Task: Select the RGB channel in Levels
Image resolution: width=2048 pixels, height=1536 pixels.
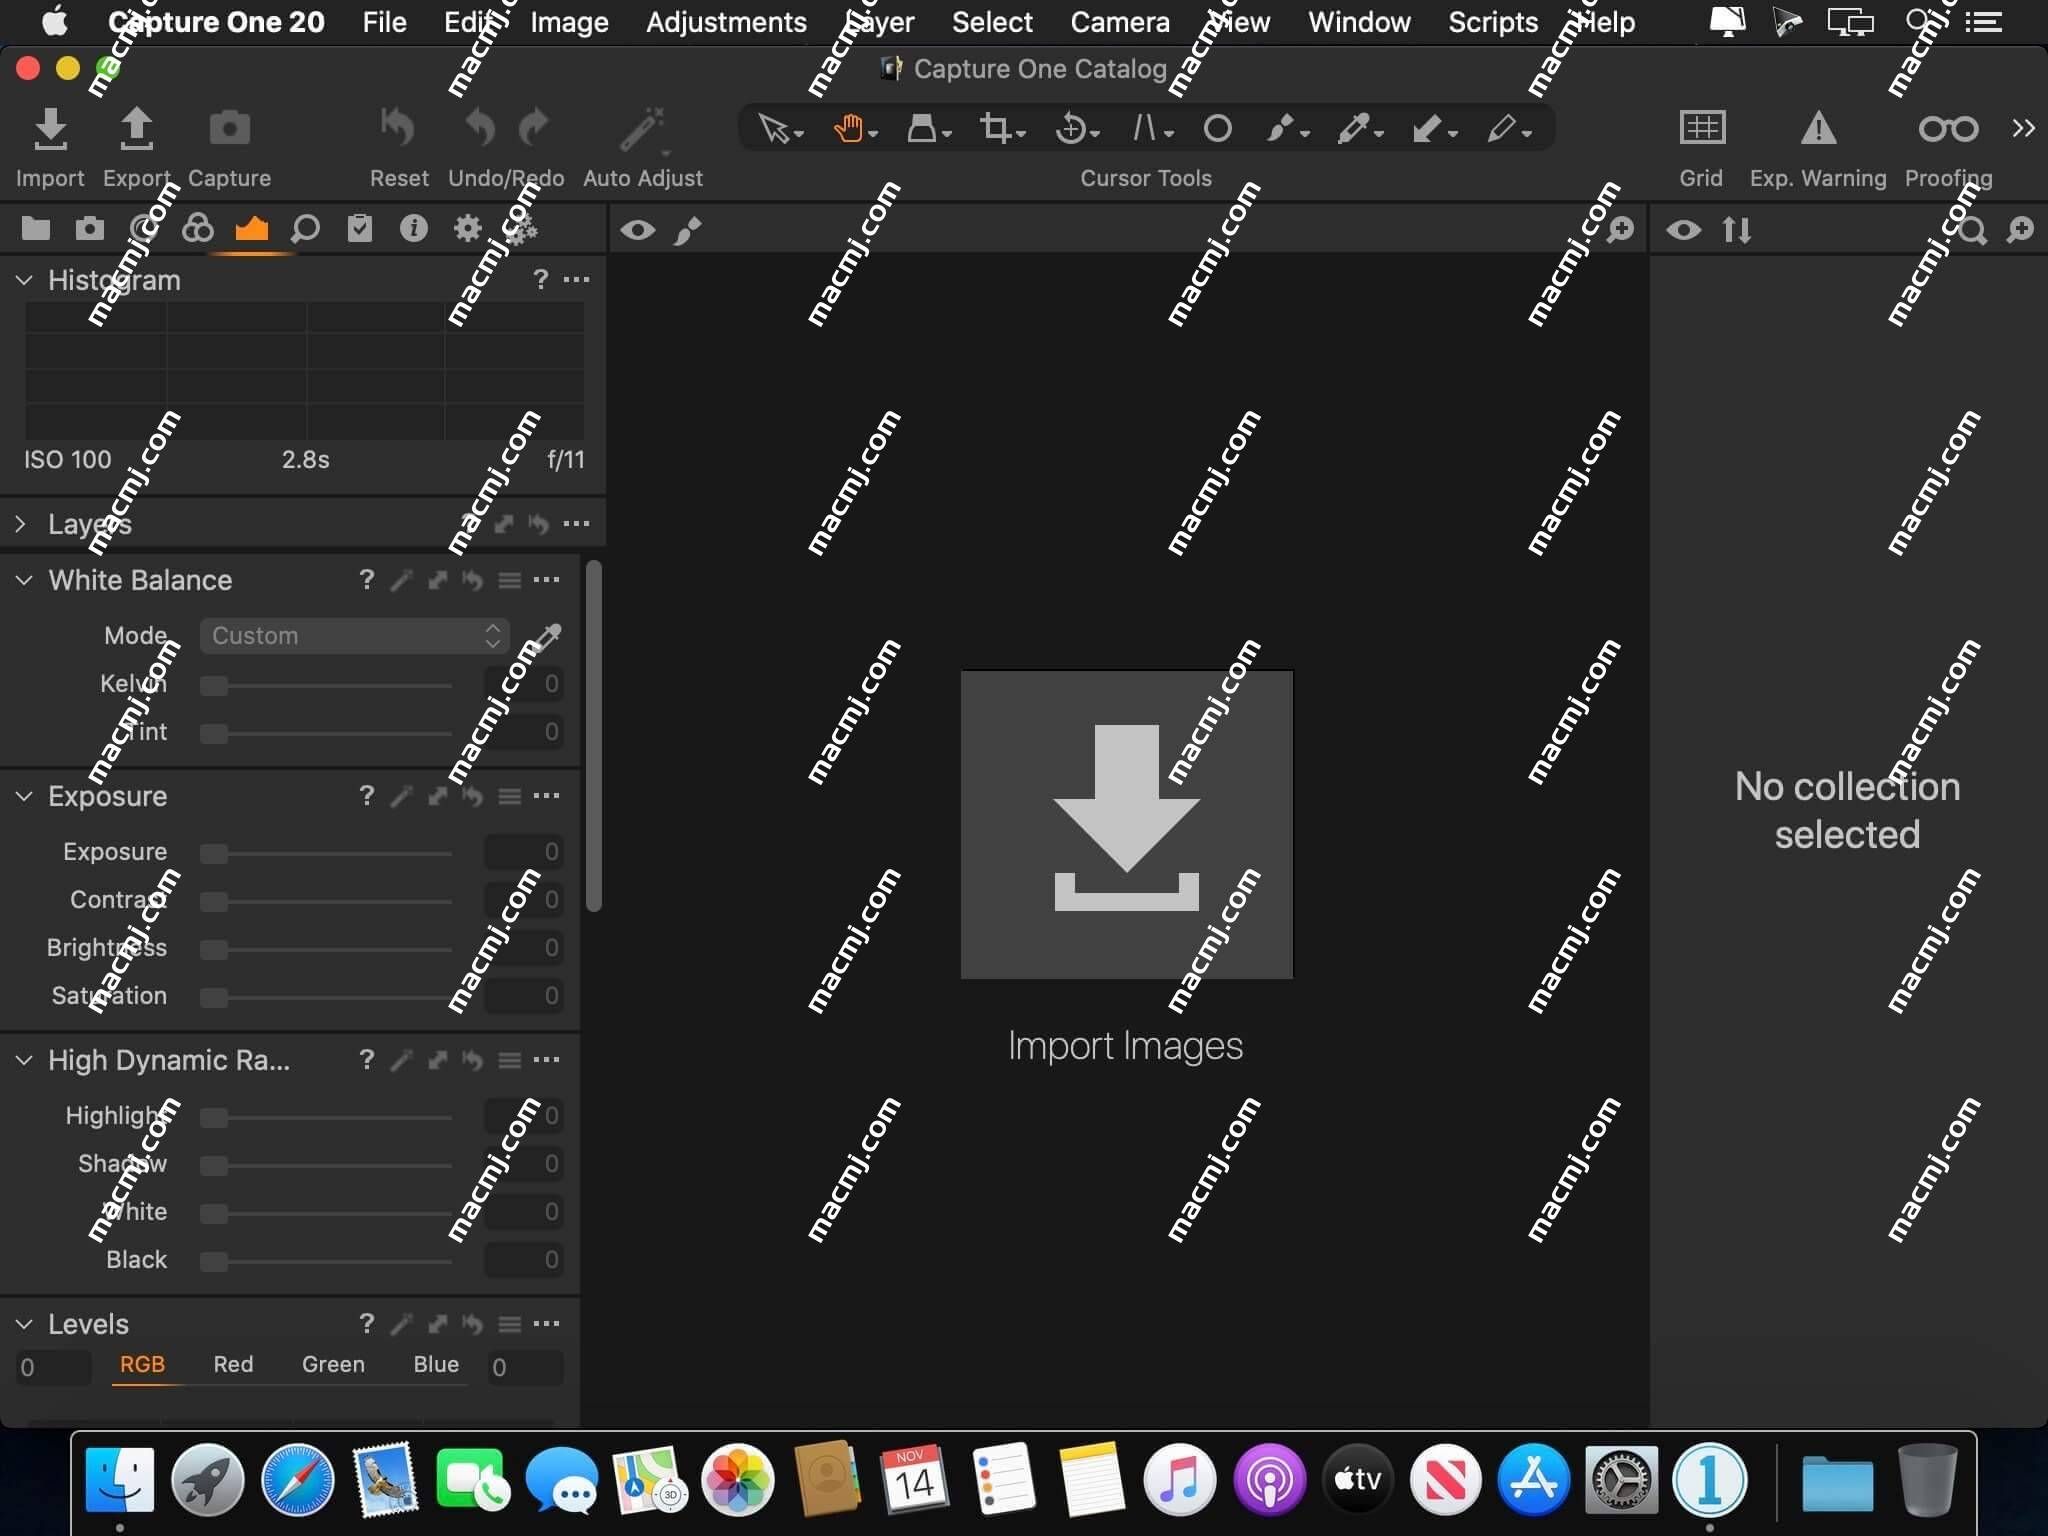Action: 142,1365
